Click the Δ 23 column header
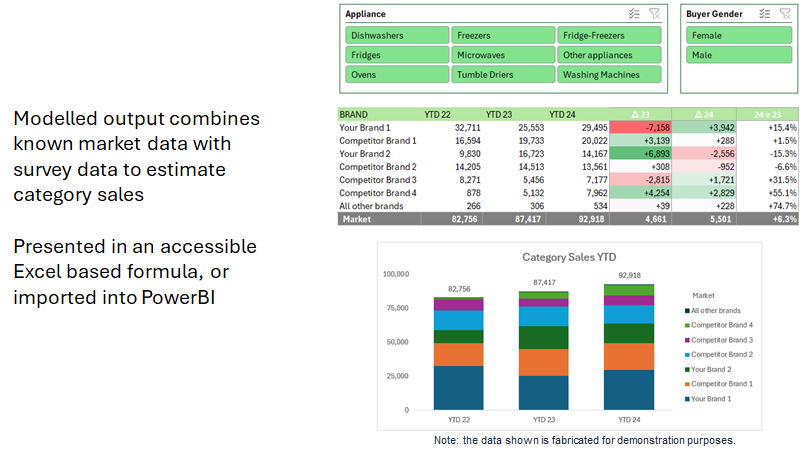808x453 pixels. click(x=641, y=114)
